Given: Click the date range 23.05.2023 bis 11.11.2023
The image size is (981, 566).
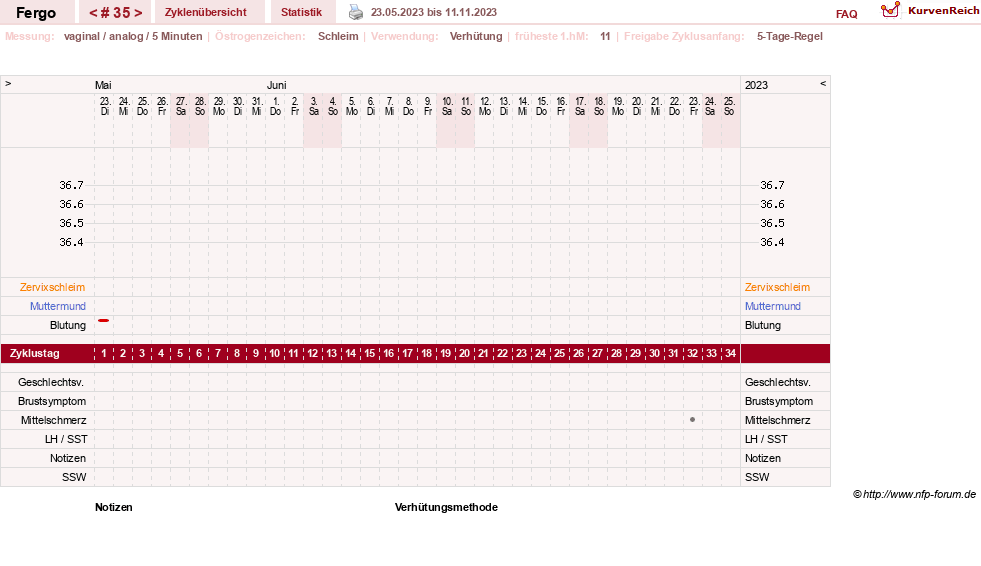Looking at the screenshot, I should click(434, 12).
